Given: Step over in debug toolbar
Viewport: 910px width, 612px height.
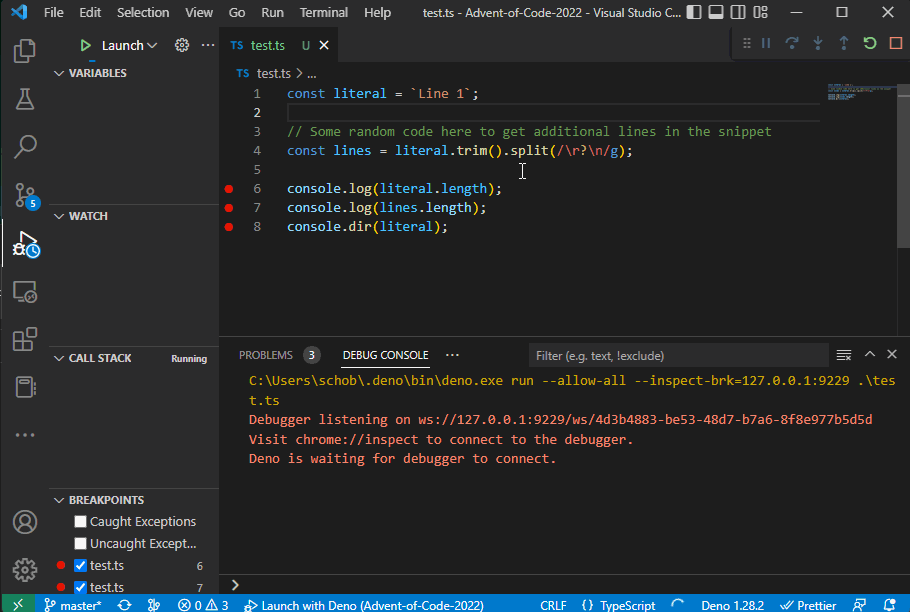Looking at the screenshot, I should 792,43.
